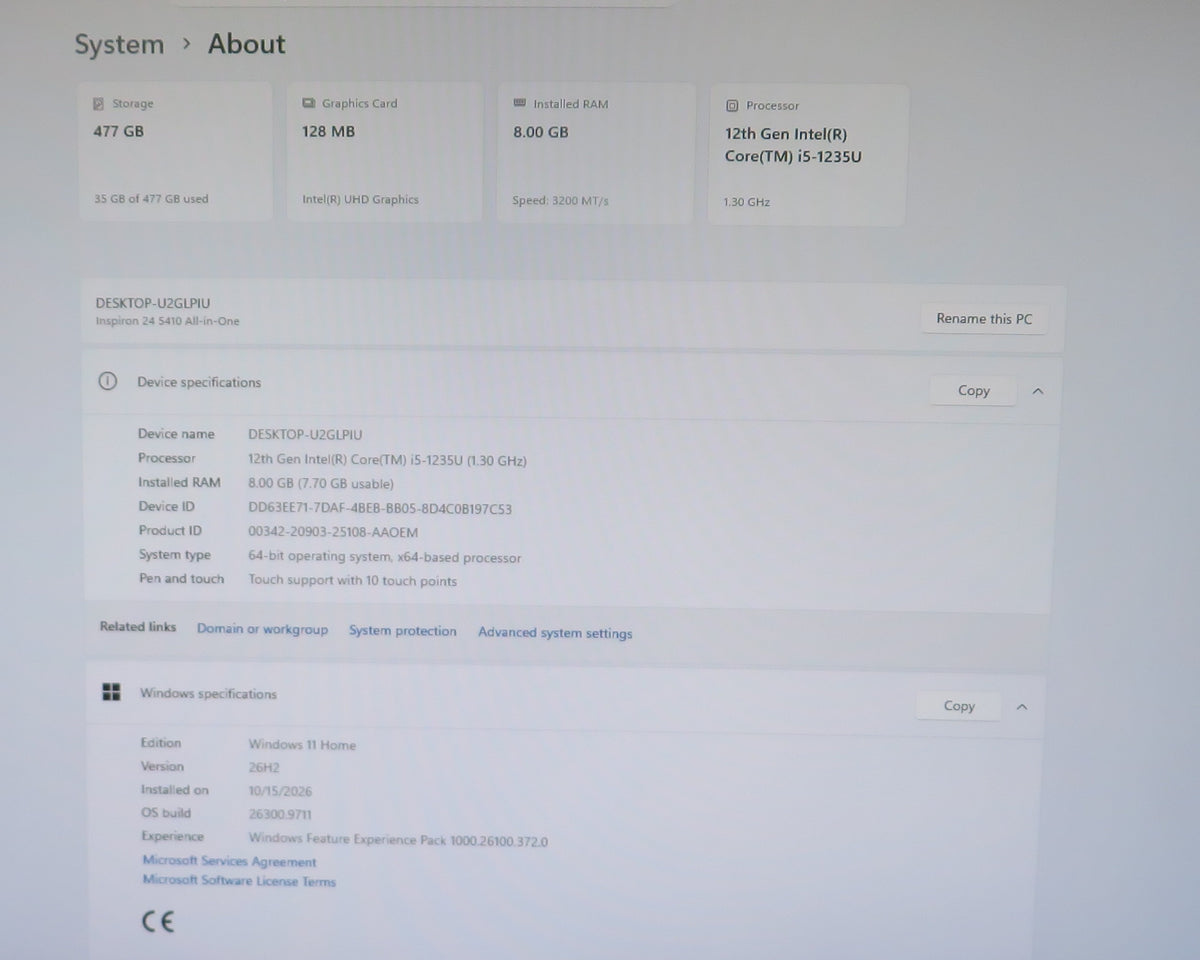The width and height of the screenshot is (1200, 960).
Task: Click the text '8.00 GB (7.70 GB usable)'
Action: pos(321,484)
